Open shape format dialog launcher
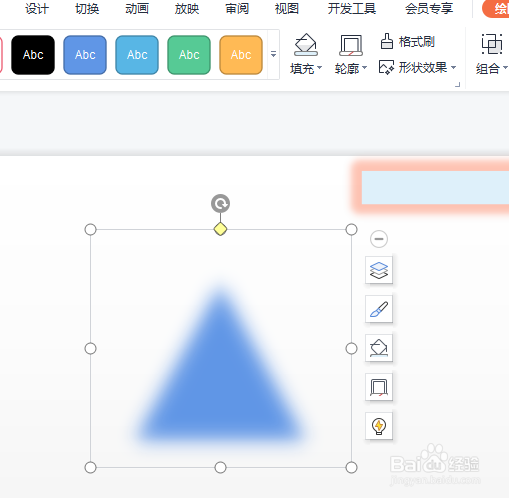This screenshot has width=509, height=498. 457,85
